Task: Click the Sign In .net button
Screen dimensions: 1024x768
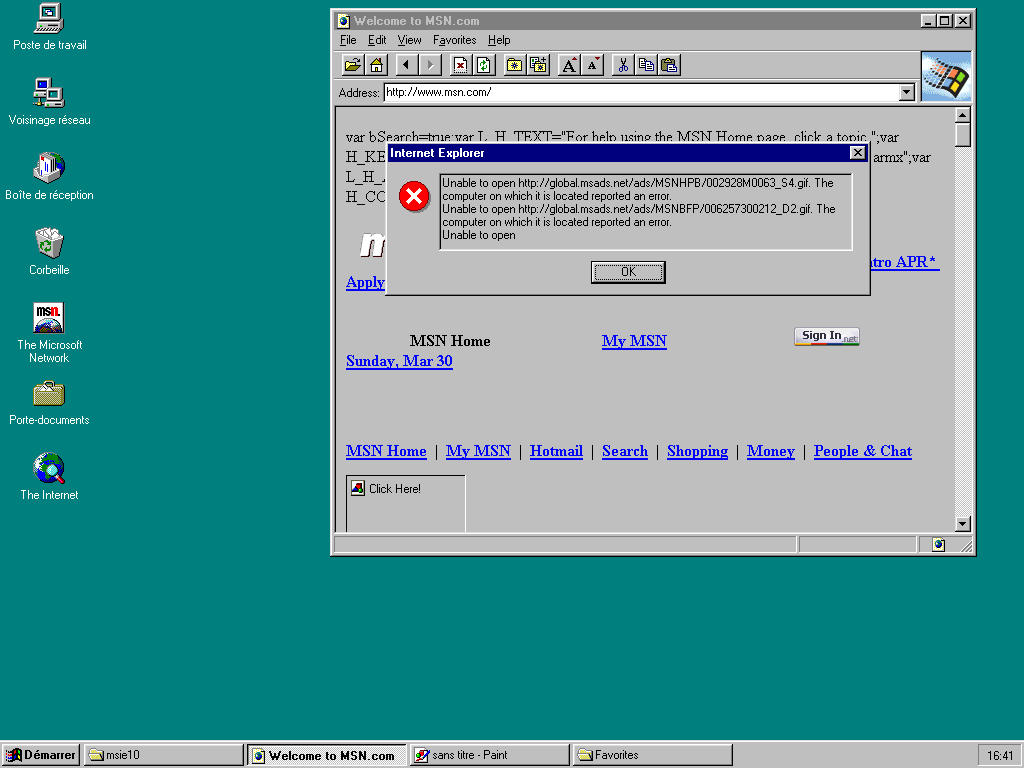Action: click(827, 336)
